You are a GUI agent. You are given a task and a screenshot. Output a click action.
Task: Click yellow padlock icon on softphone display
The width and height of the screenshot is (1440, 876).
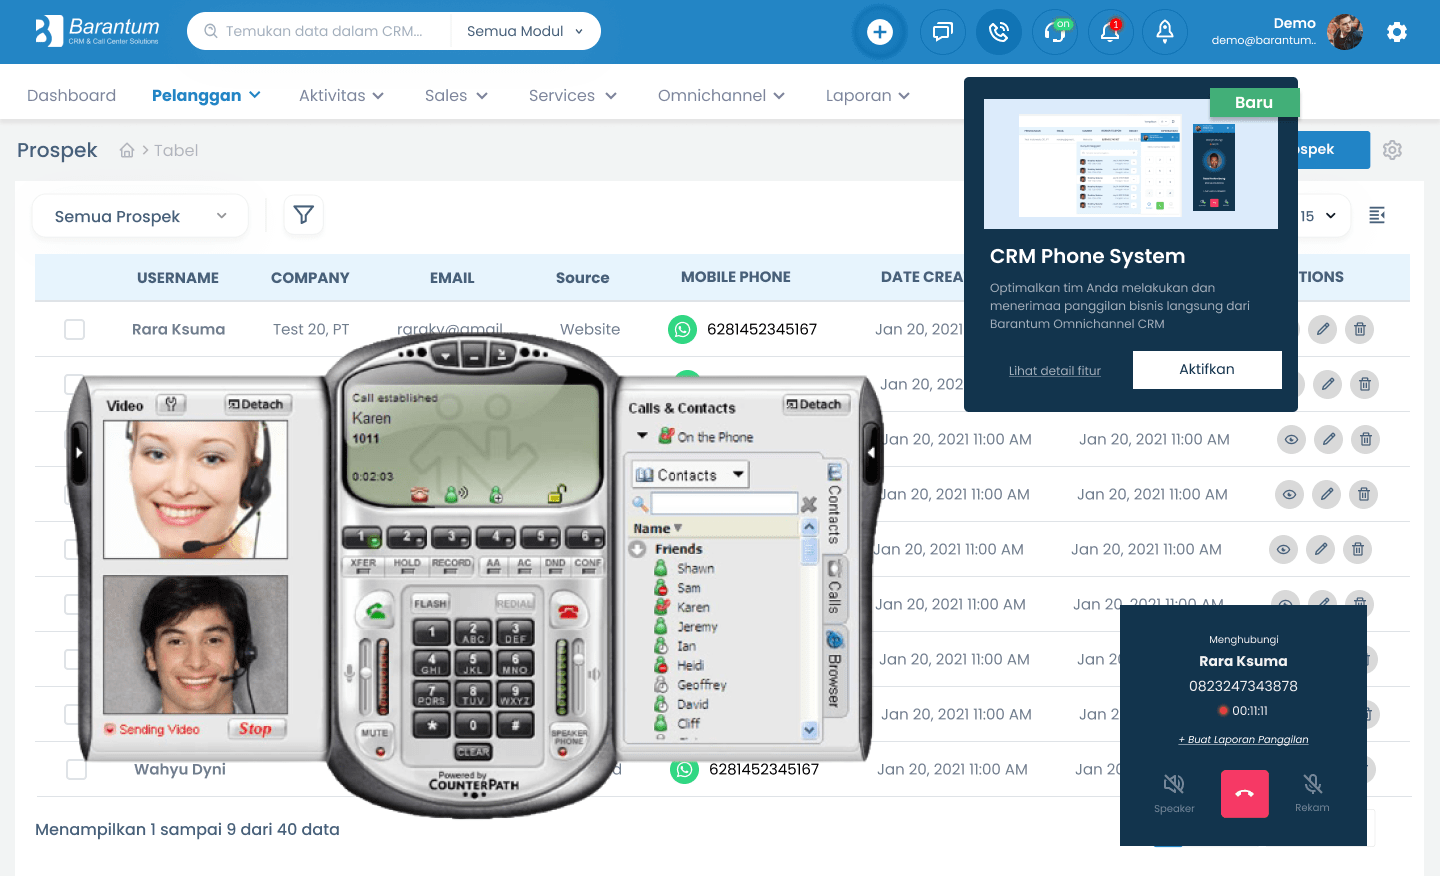[x=557, y=493]
